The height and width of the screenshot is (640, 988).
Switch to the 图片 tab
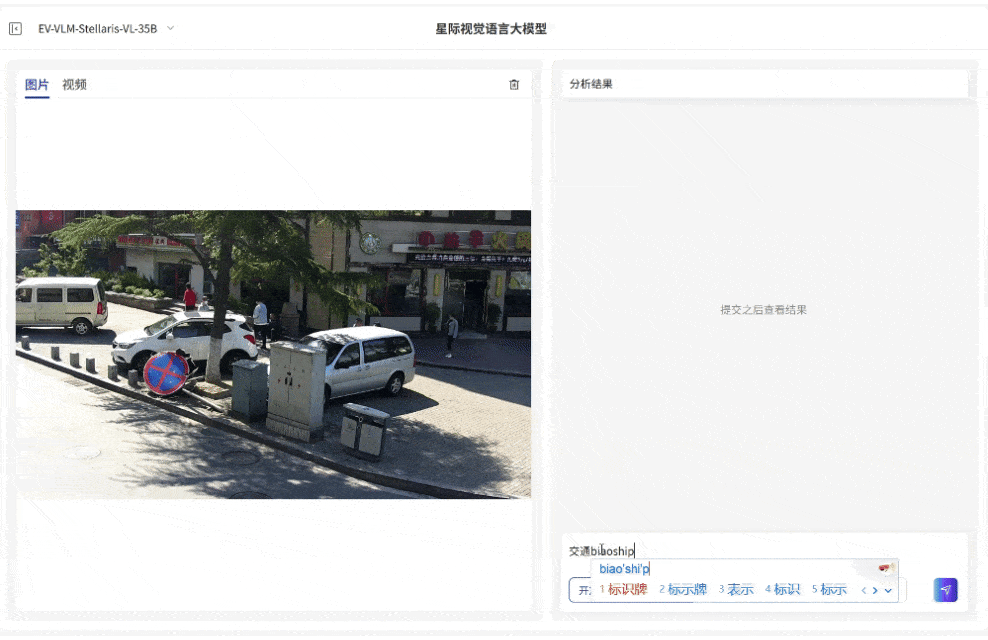pos(37,84)
